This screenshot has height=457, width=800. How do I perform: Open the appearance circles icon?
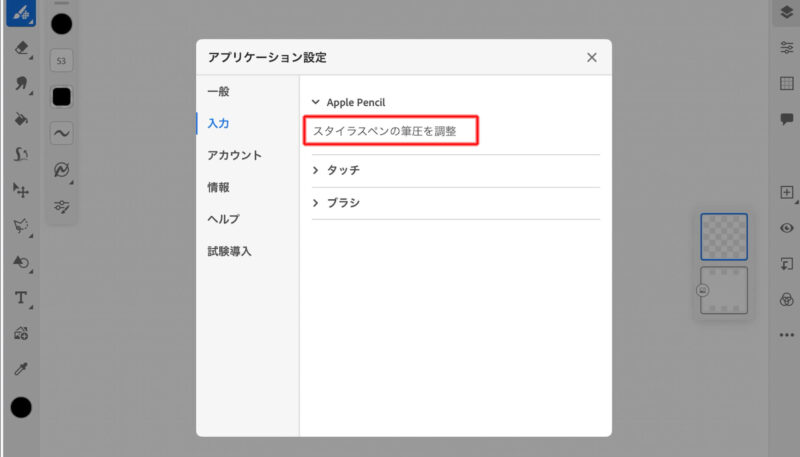(x=787, y=299)
